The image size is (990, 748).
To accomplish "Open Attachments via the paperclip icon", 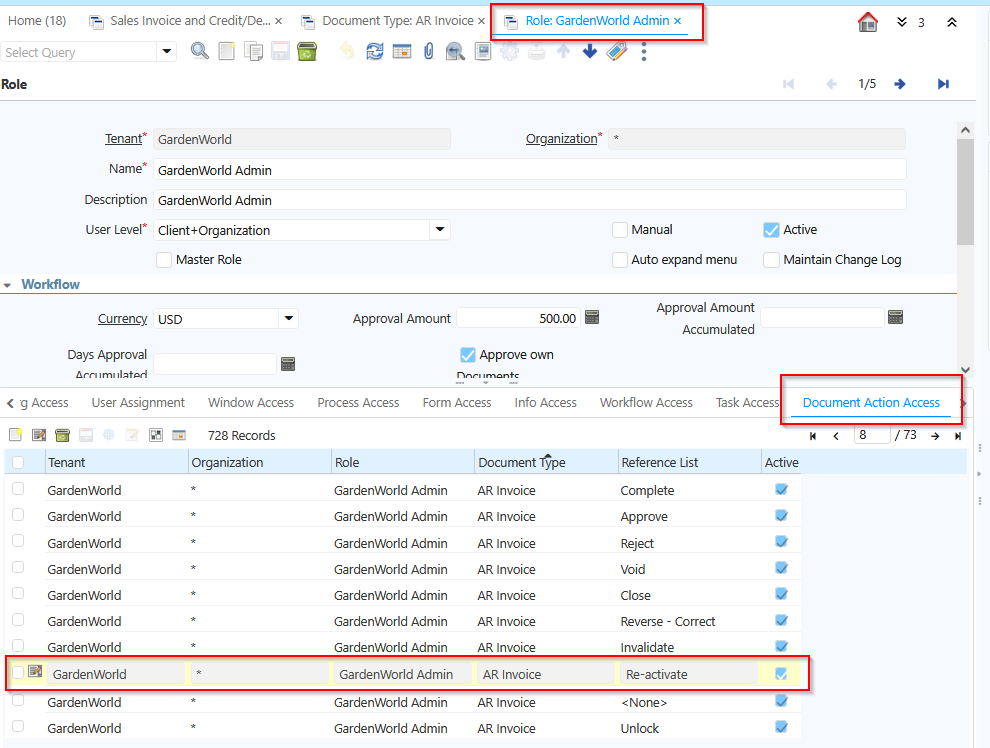I will (x=430, y=50).
